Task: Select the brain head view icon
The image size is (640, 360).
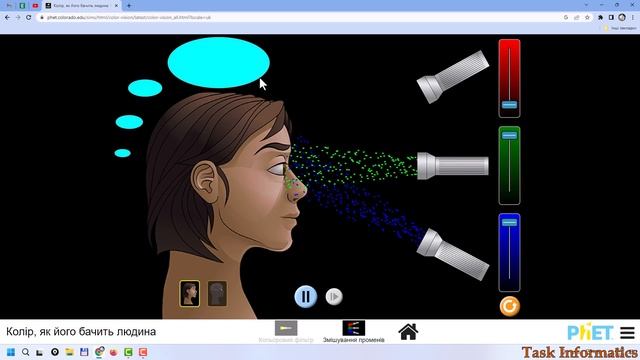Action: (217, 293)
